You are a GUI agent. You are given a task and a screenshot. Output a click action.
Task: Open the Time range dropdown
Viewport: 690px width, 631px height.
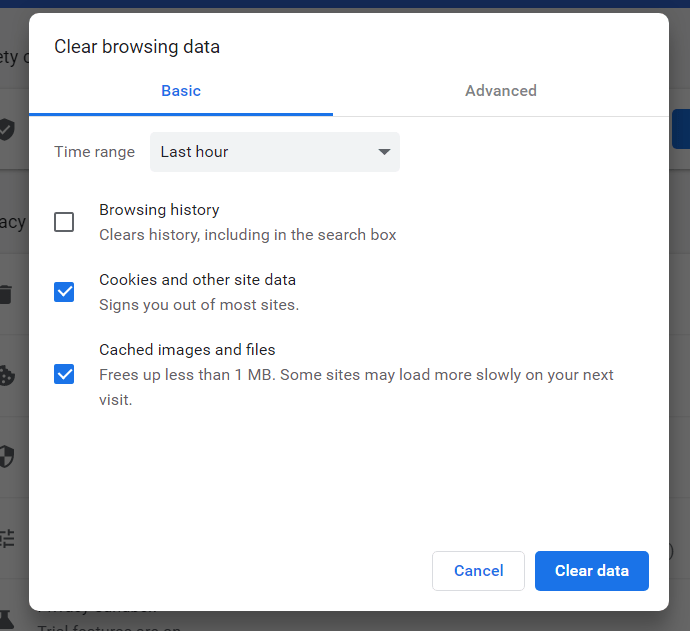tap(274, 152)
